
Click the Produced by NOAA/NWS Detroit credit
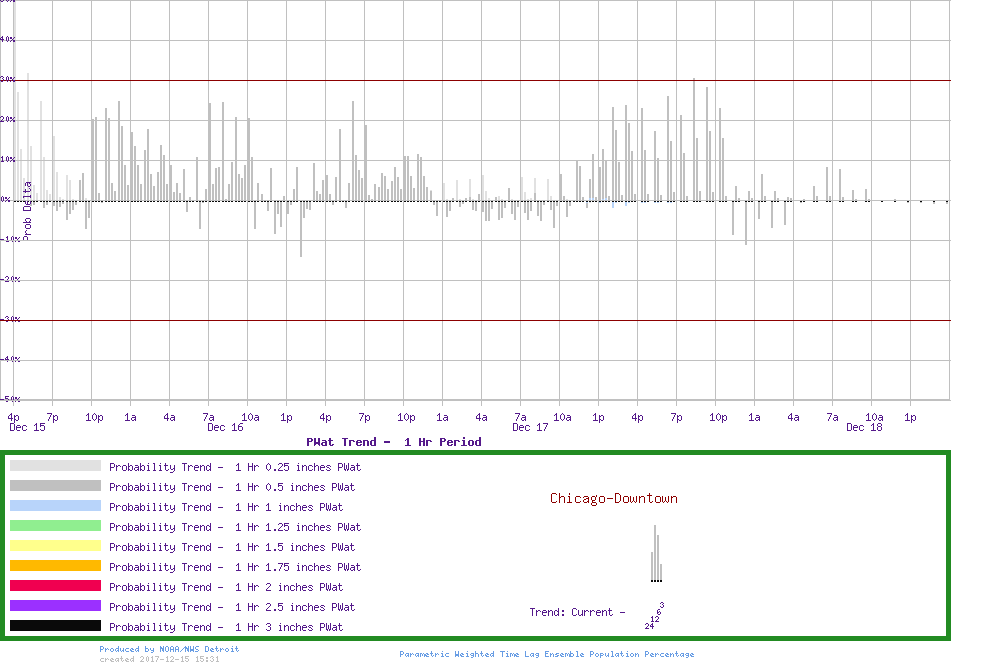(x=169, y=649)
